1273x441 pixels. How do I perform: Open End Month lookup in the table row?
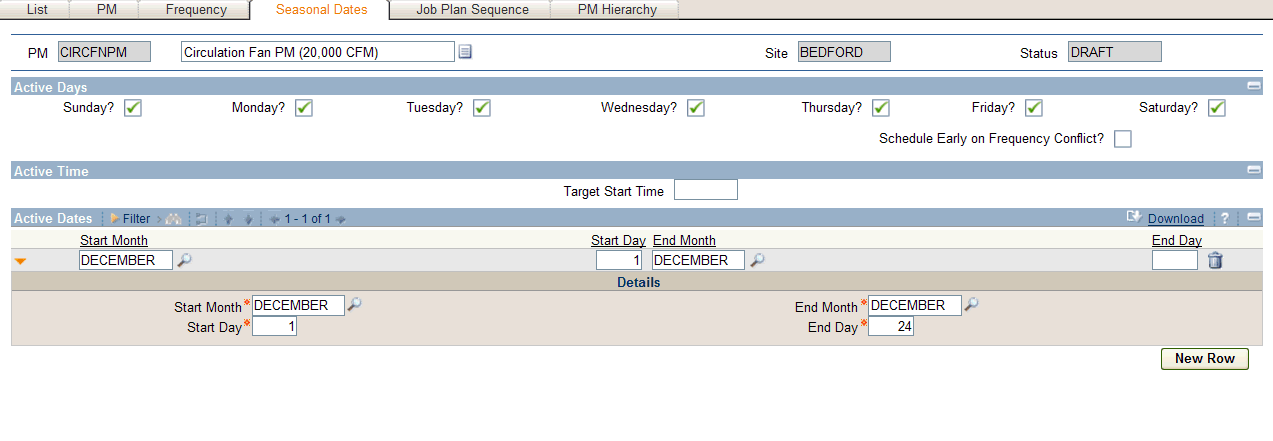click(x=758, y=260)
